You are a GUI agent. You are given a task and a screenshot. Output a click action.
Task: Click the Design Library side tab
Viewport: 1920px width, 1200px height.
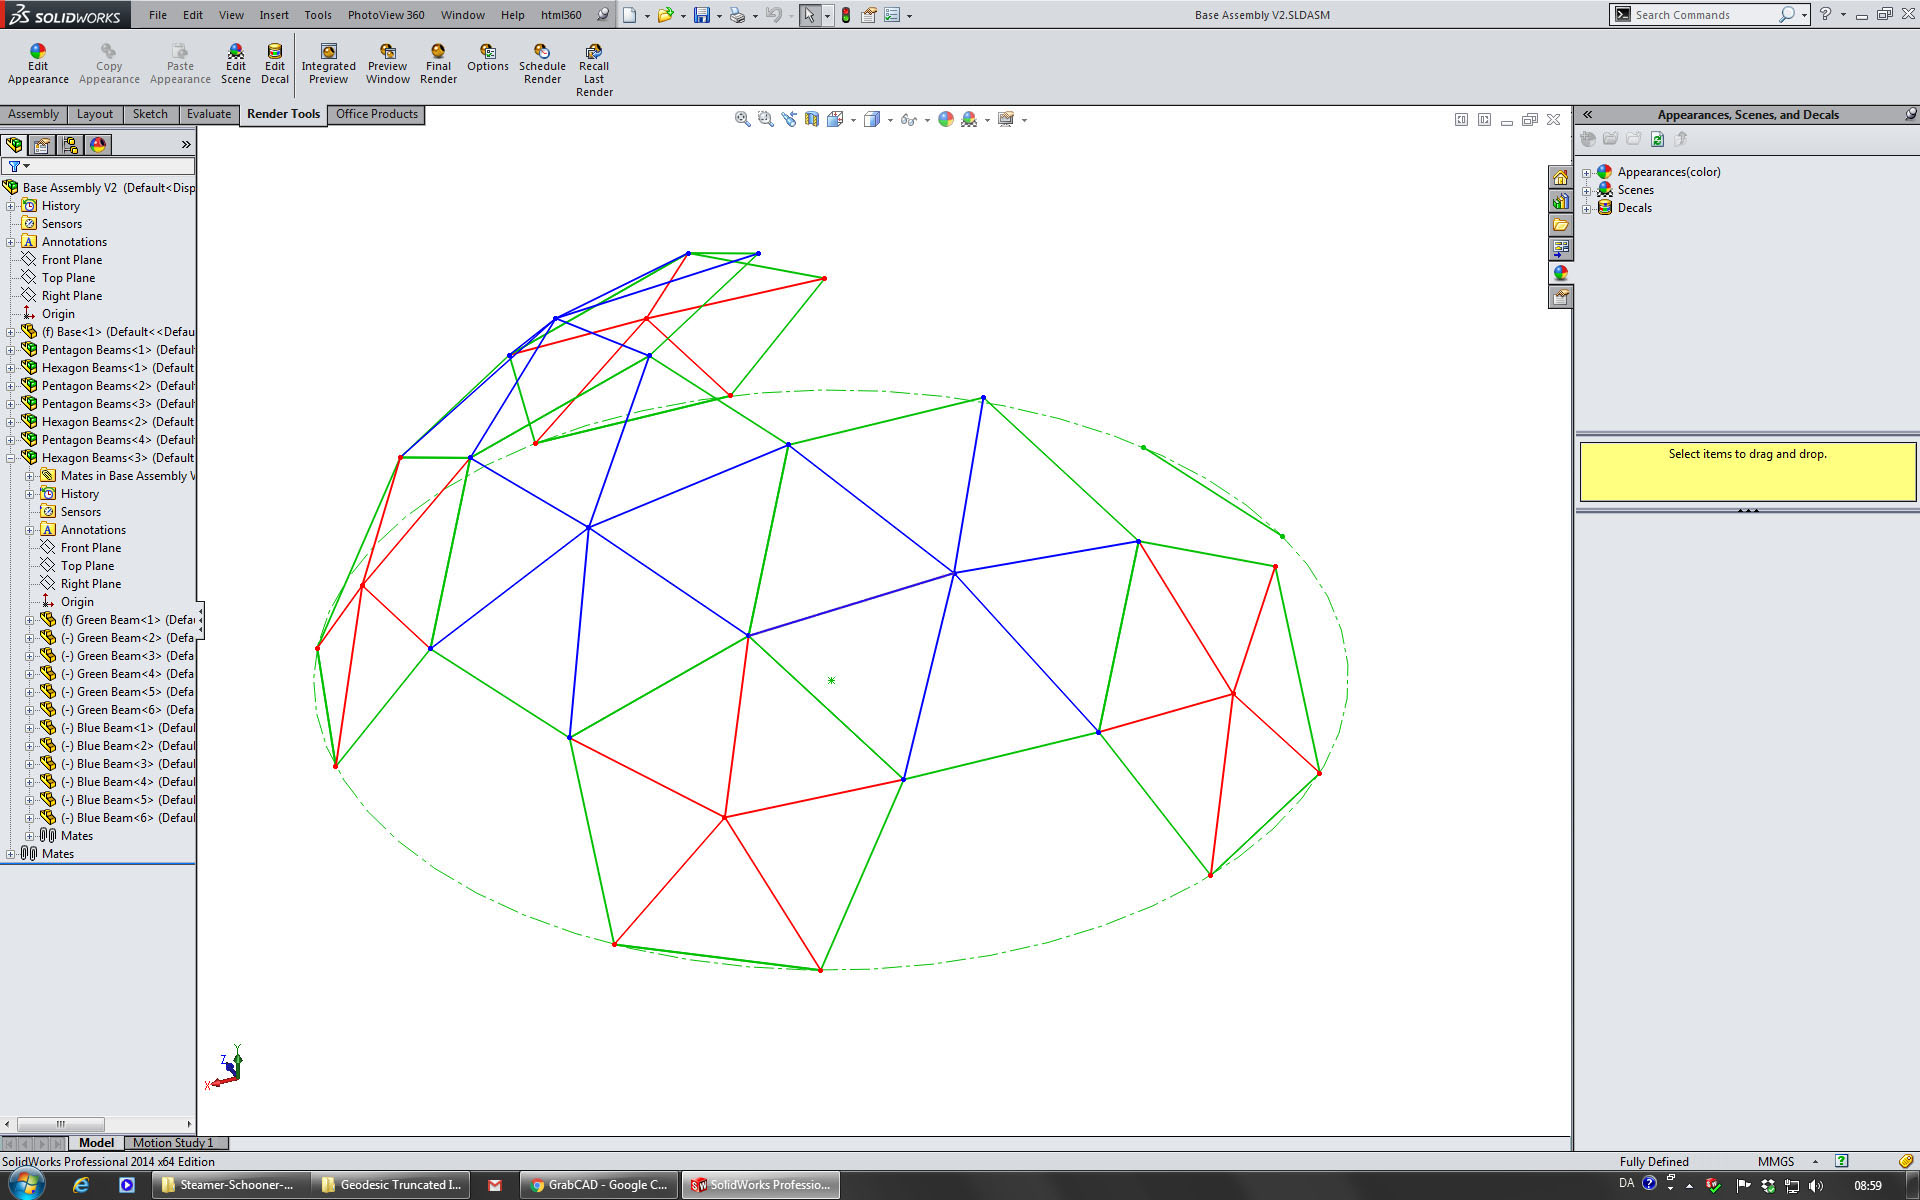point(1560,201)
